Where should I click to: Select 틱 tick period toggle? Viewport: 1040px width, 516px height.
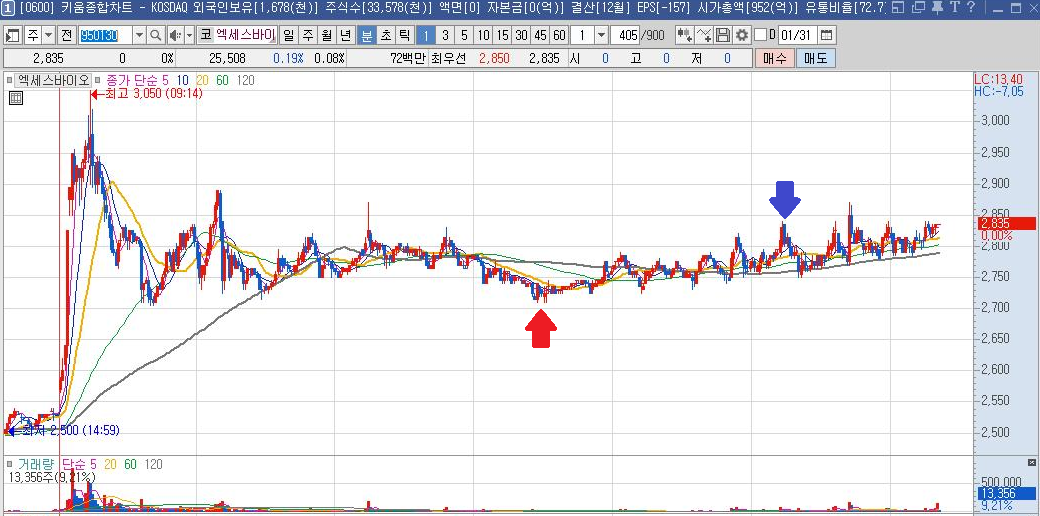point(404,35)
